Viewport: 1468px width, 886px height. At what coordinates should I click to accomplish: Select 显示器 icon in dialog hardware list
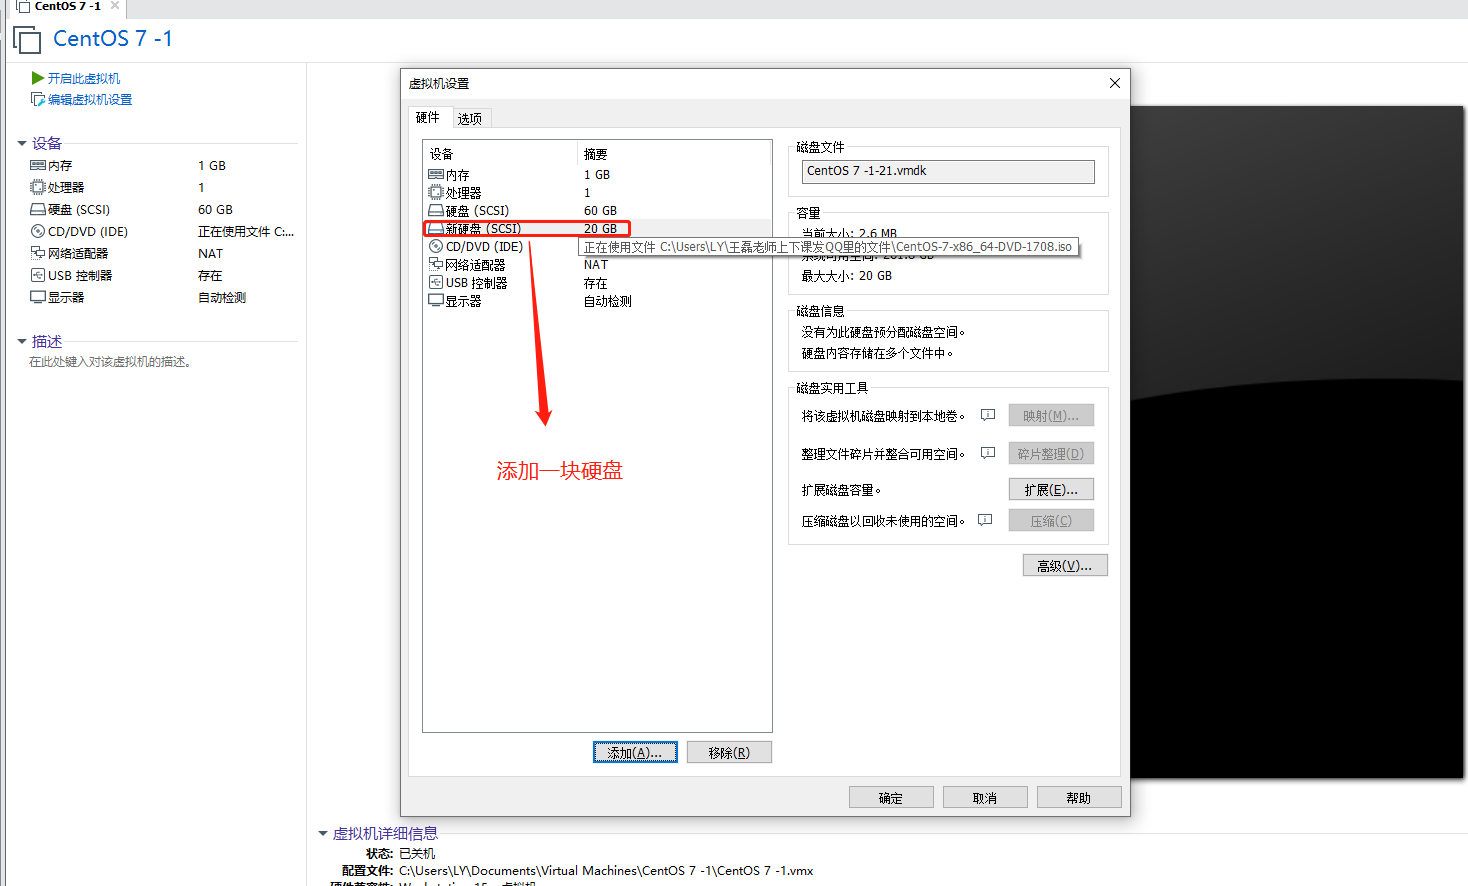click(436, 300)
